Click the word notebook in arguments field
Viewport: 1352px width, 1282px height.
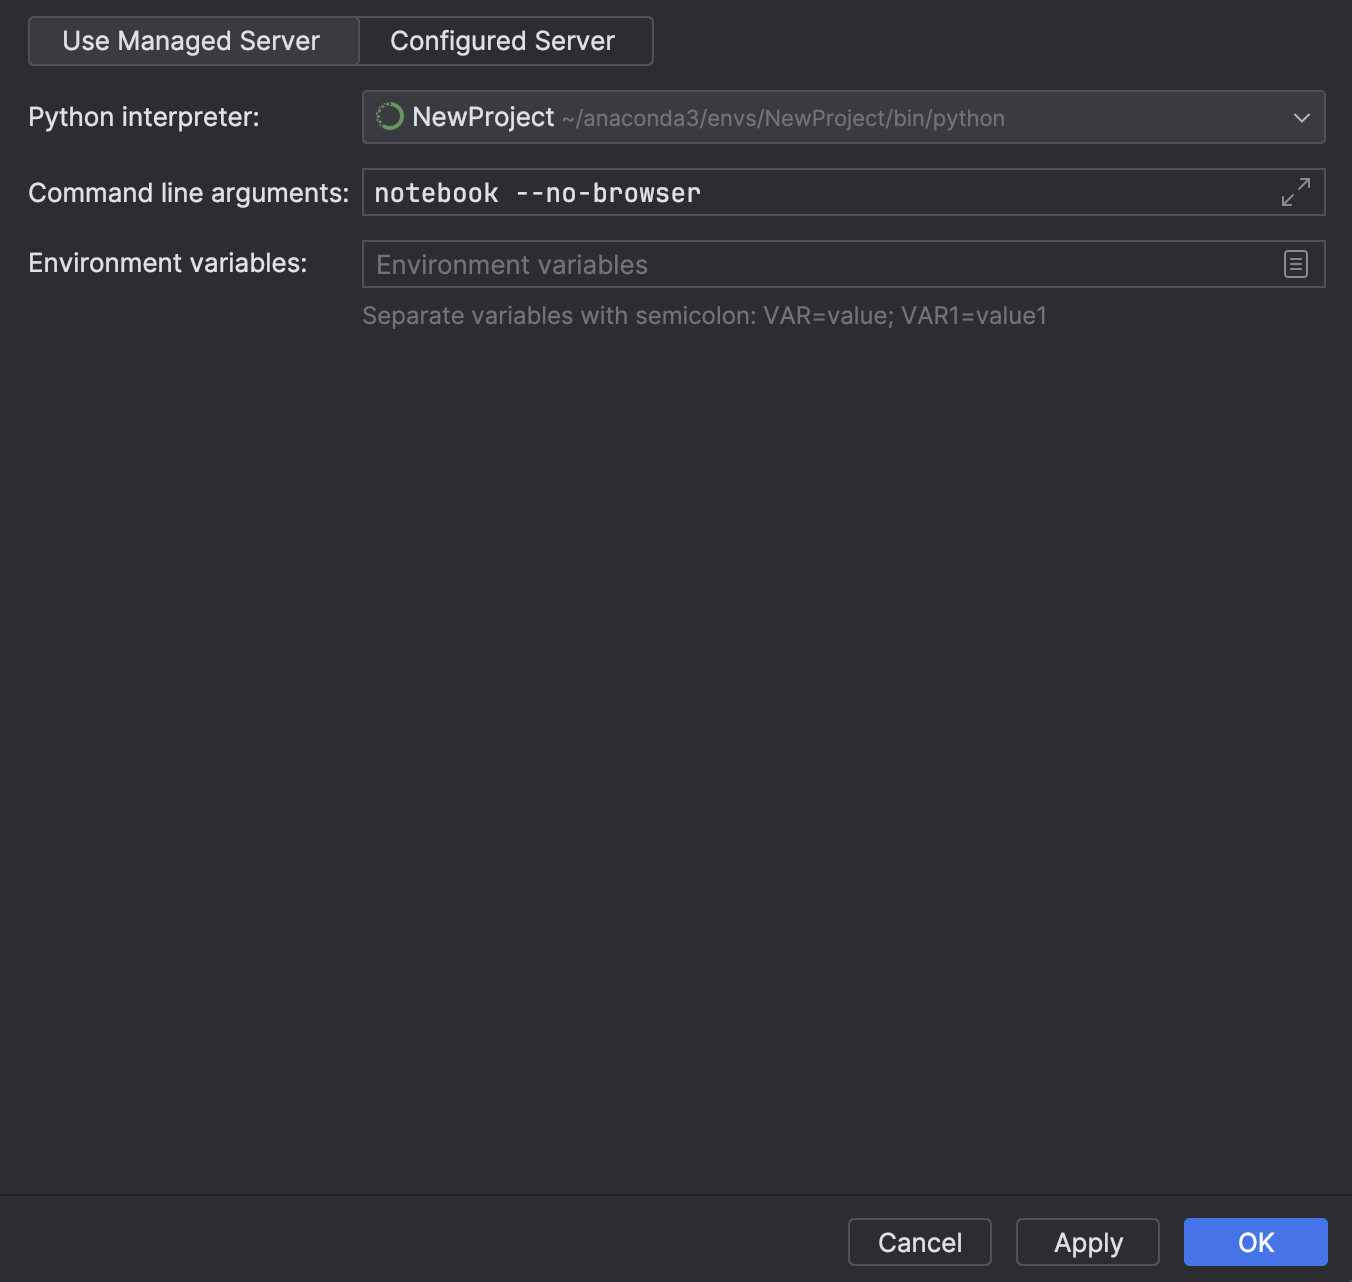pyautogui.click(x=436, y=193)
